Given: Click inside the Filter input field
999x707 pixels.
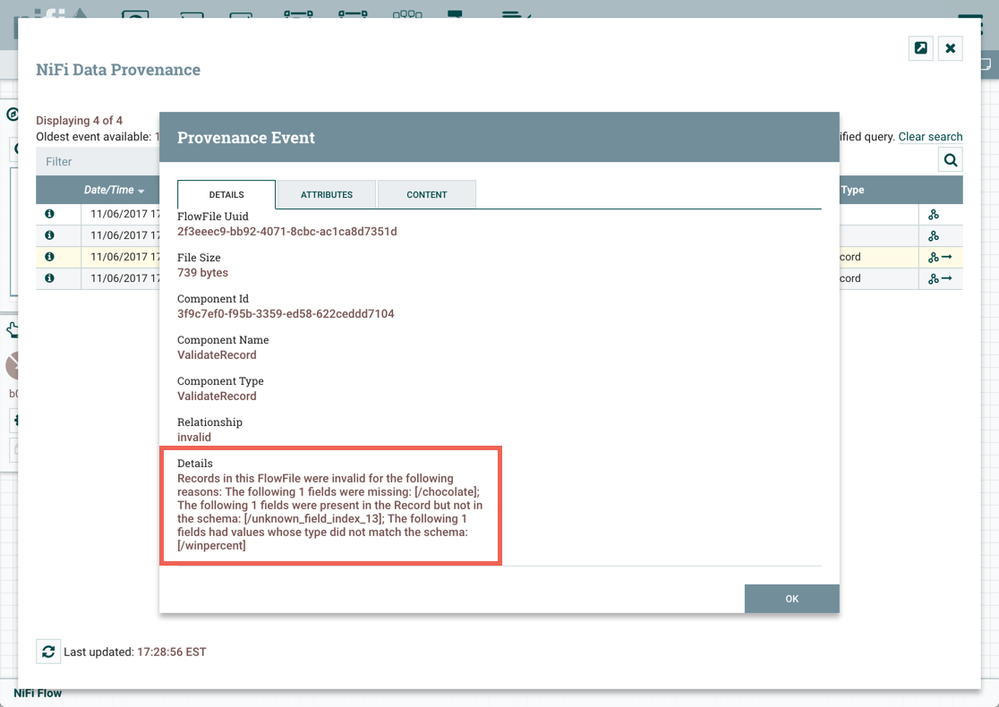Looking at the screenshot, I should (x=97, y=161).
